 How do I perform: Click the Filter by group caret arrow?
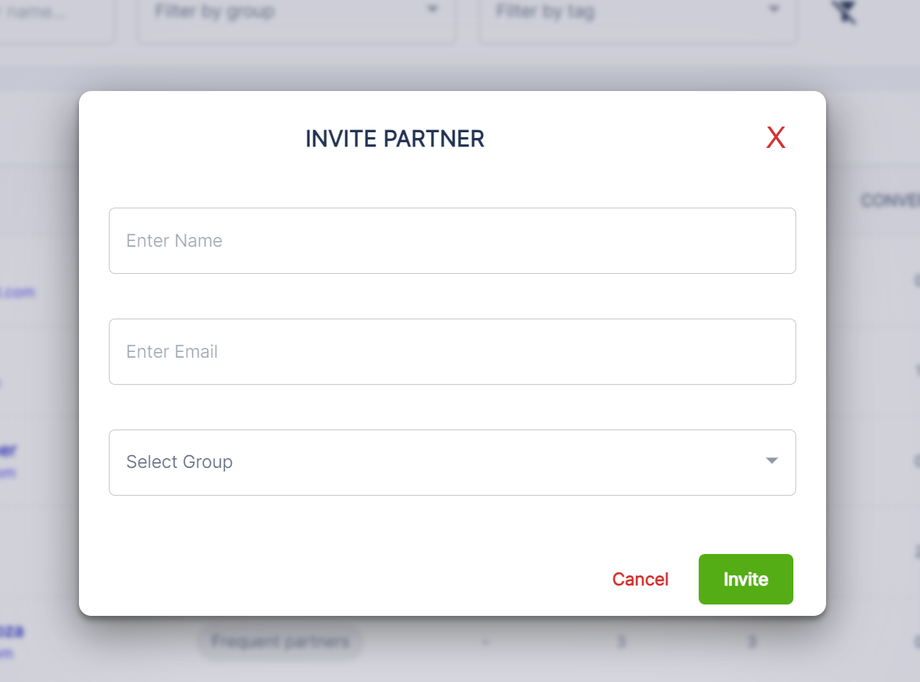tap(432, 10)
